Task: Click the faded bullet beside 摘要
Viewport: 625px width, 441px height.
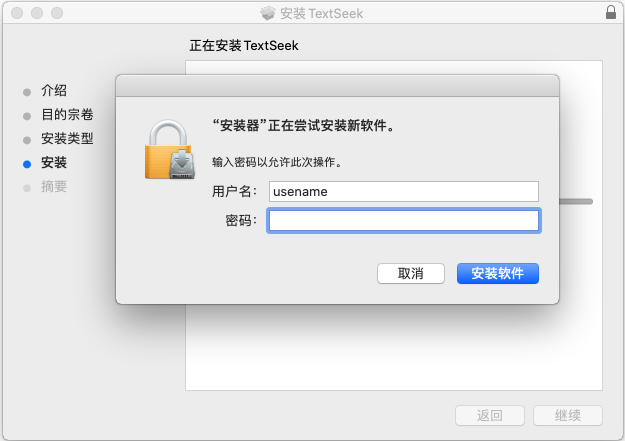Action: (x=27, y=188)
